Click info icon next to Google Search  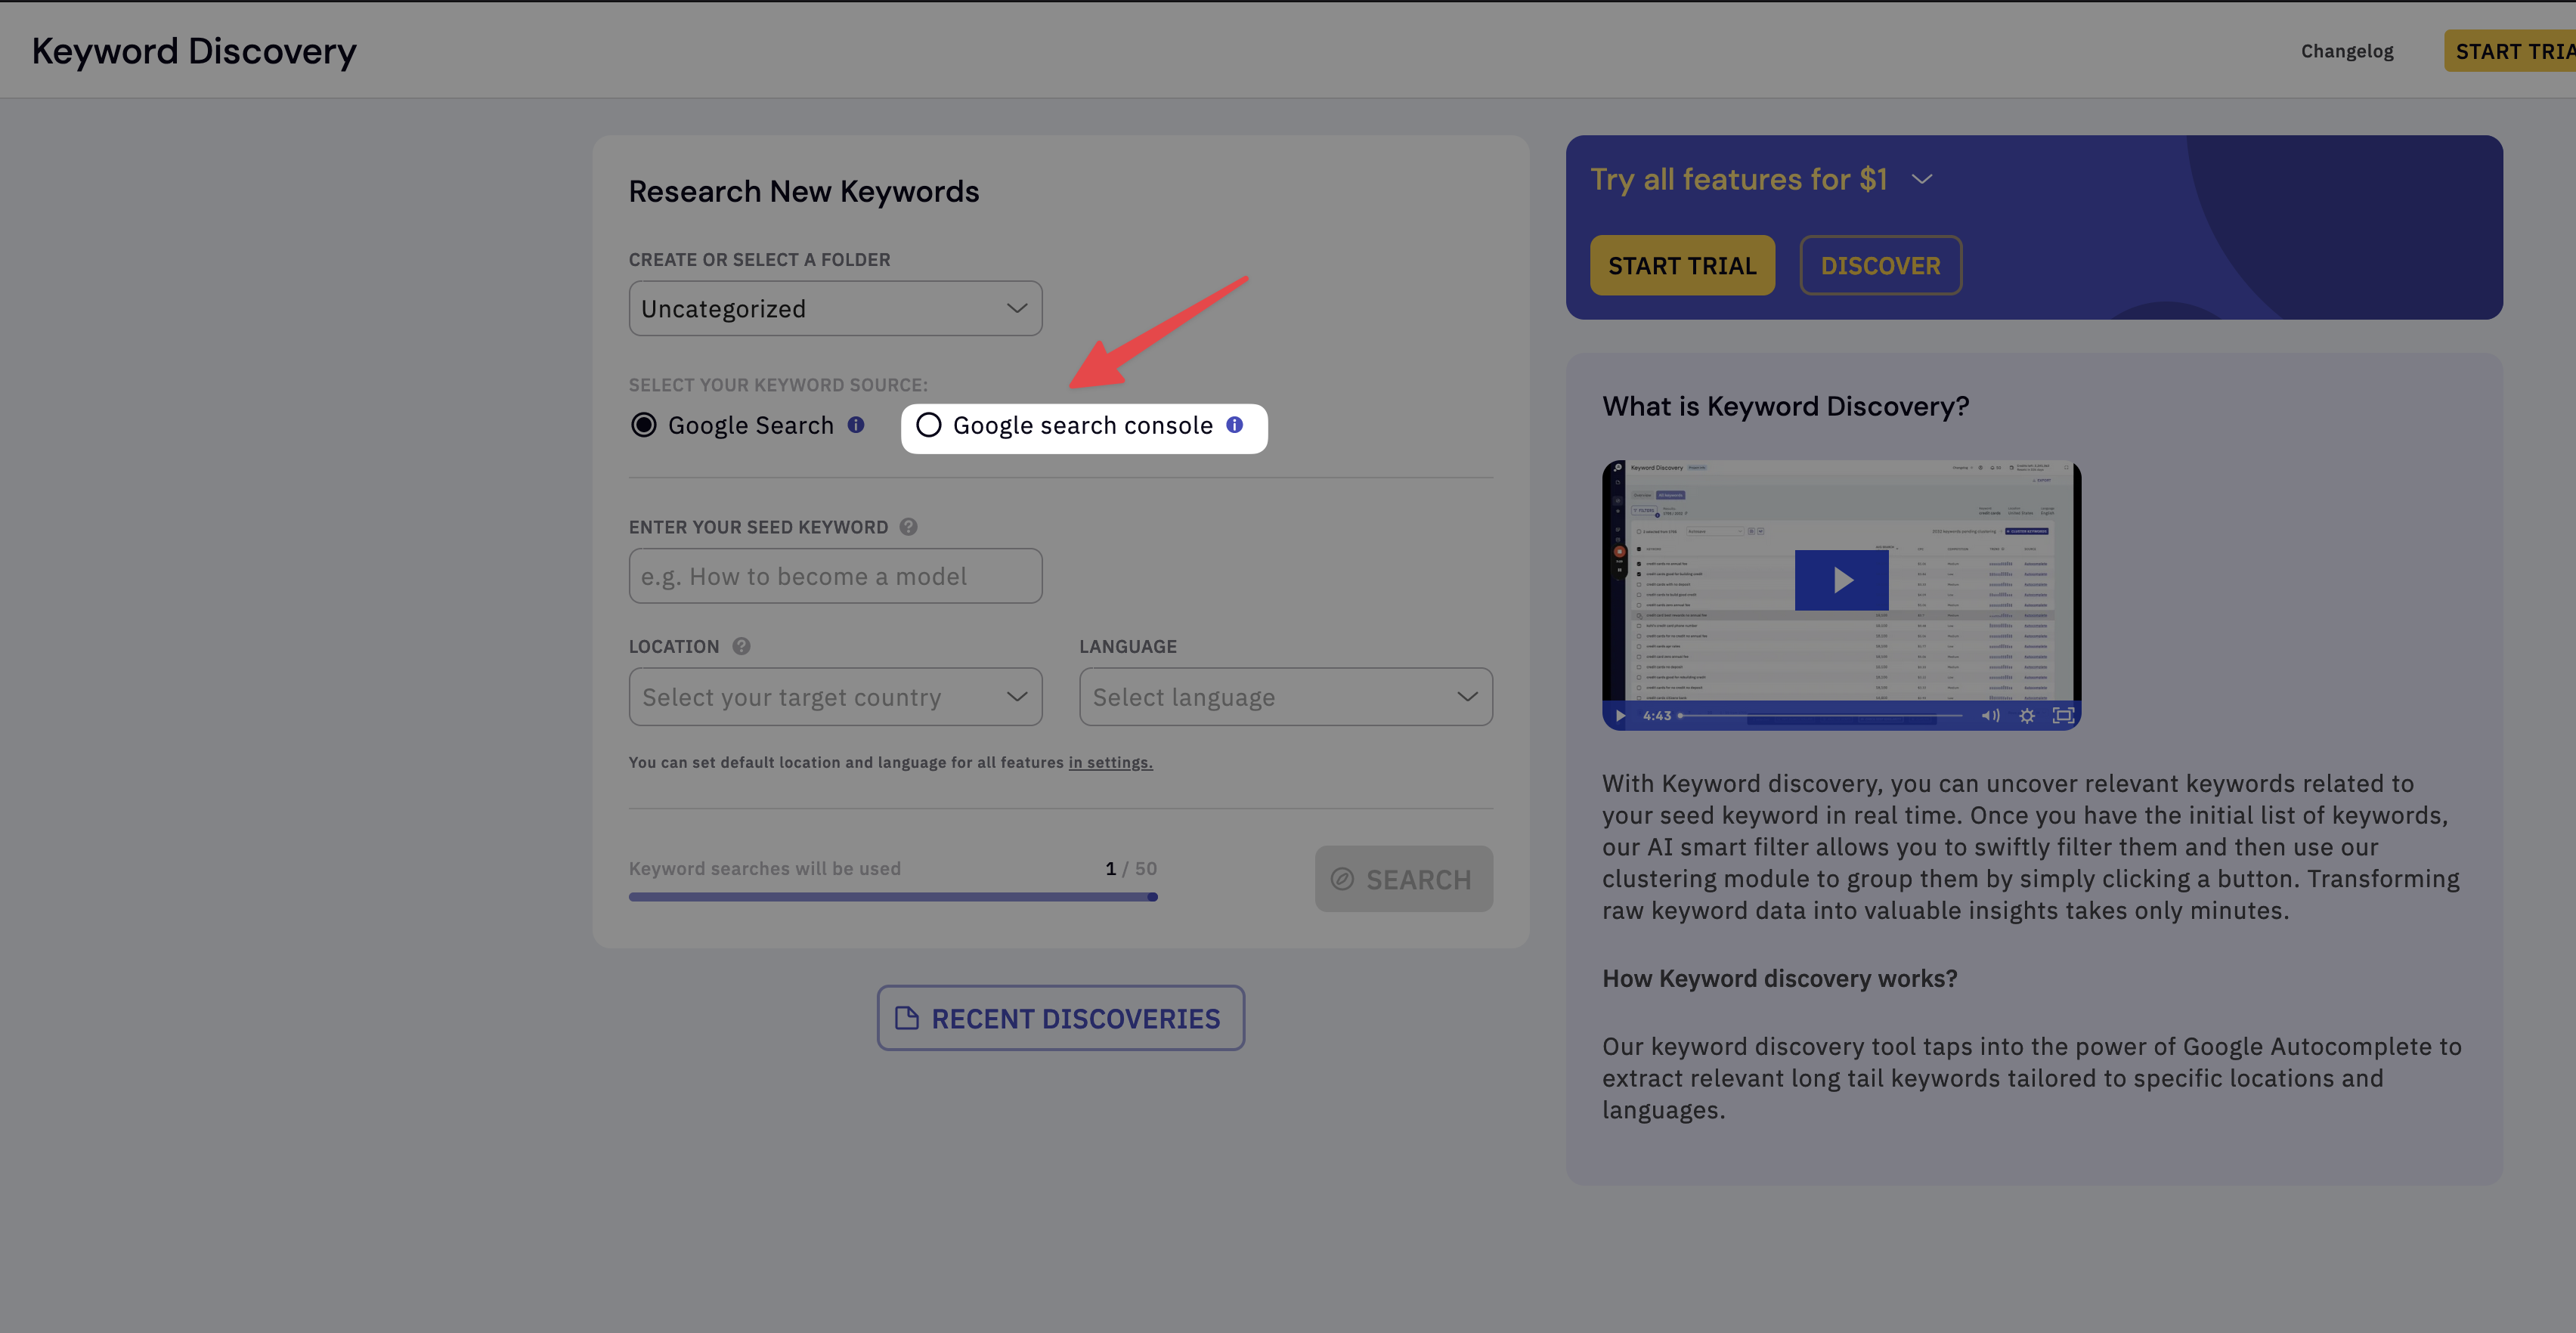(856, 425)
